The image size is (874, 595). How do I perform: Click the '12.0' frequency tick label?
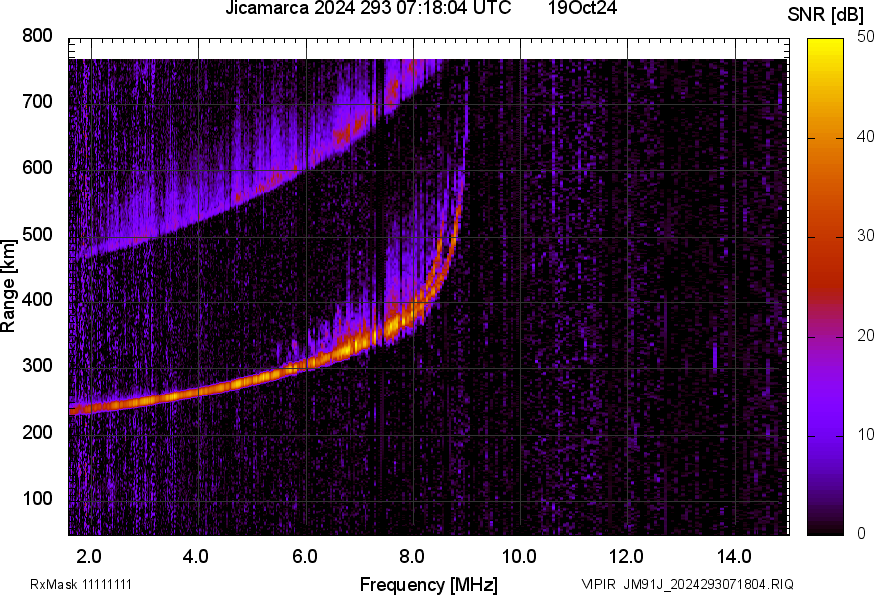click(x=627, y=557)
